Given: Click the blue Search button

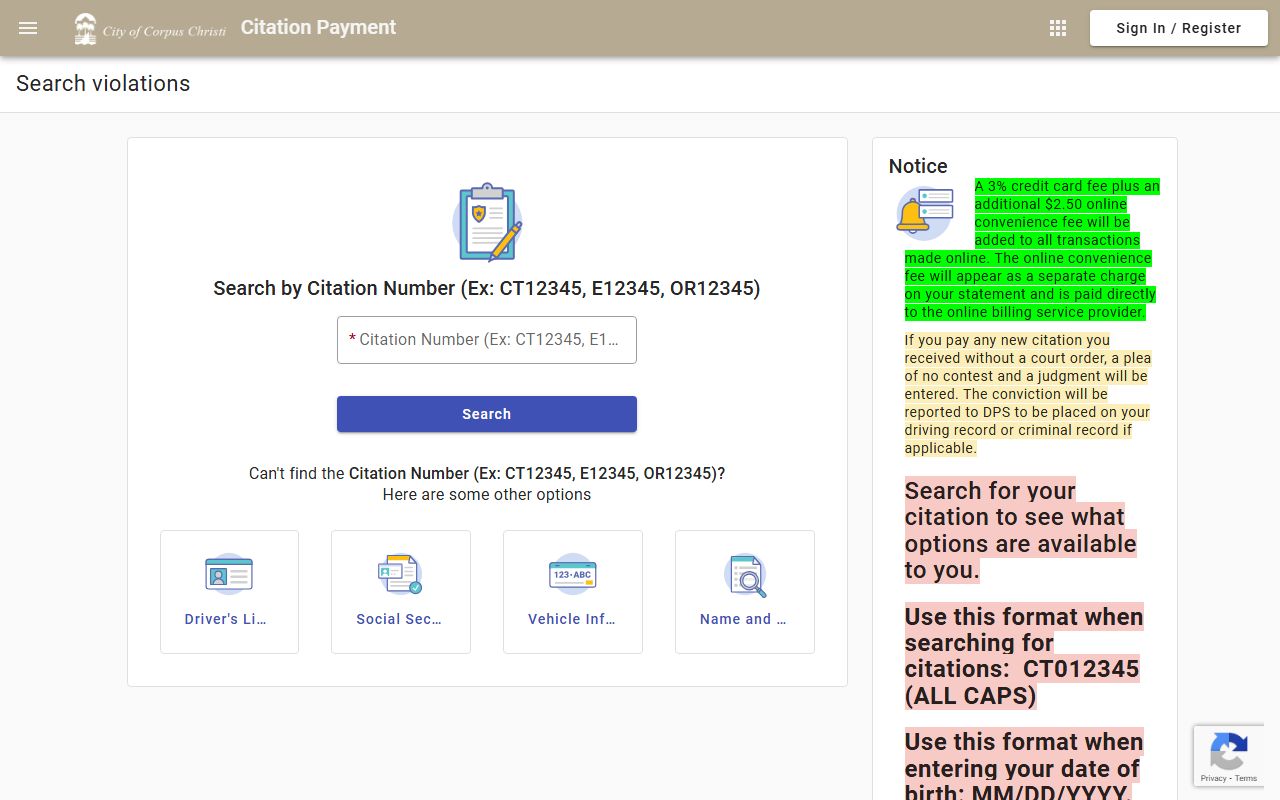Looking at the screenshot, I should pos(487,414).
